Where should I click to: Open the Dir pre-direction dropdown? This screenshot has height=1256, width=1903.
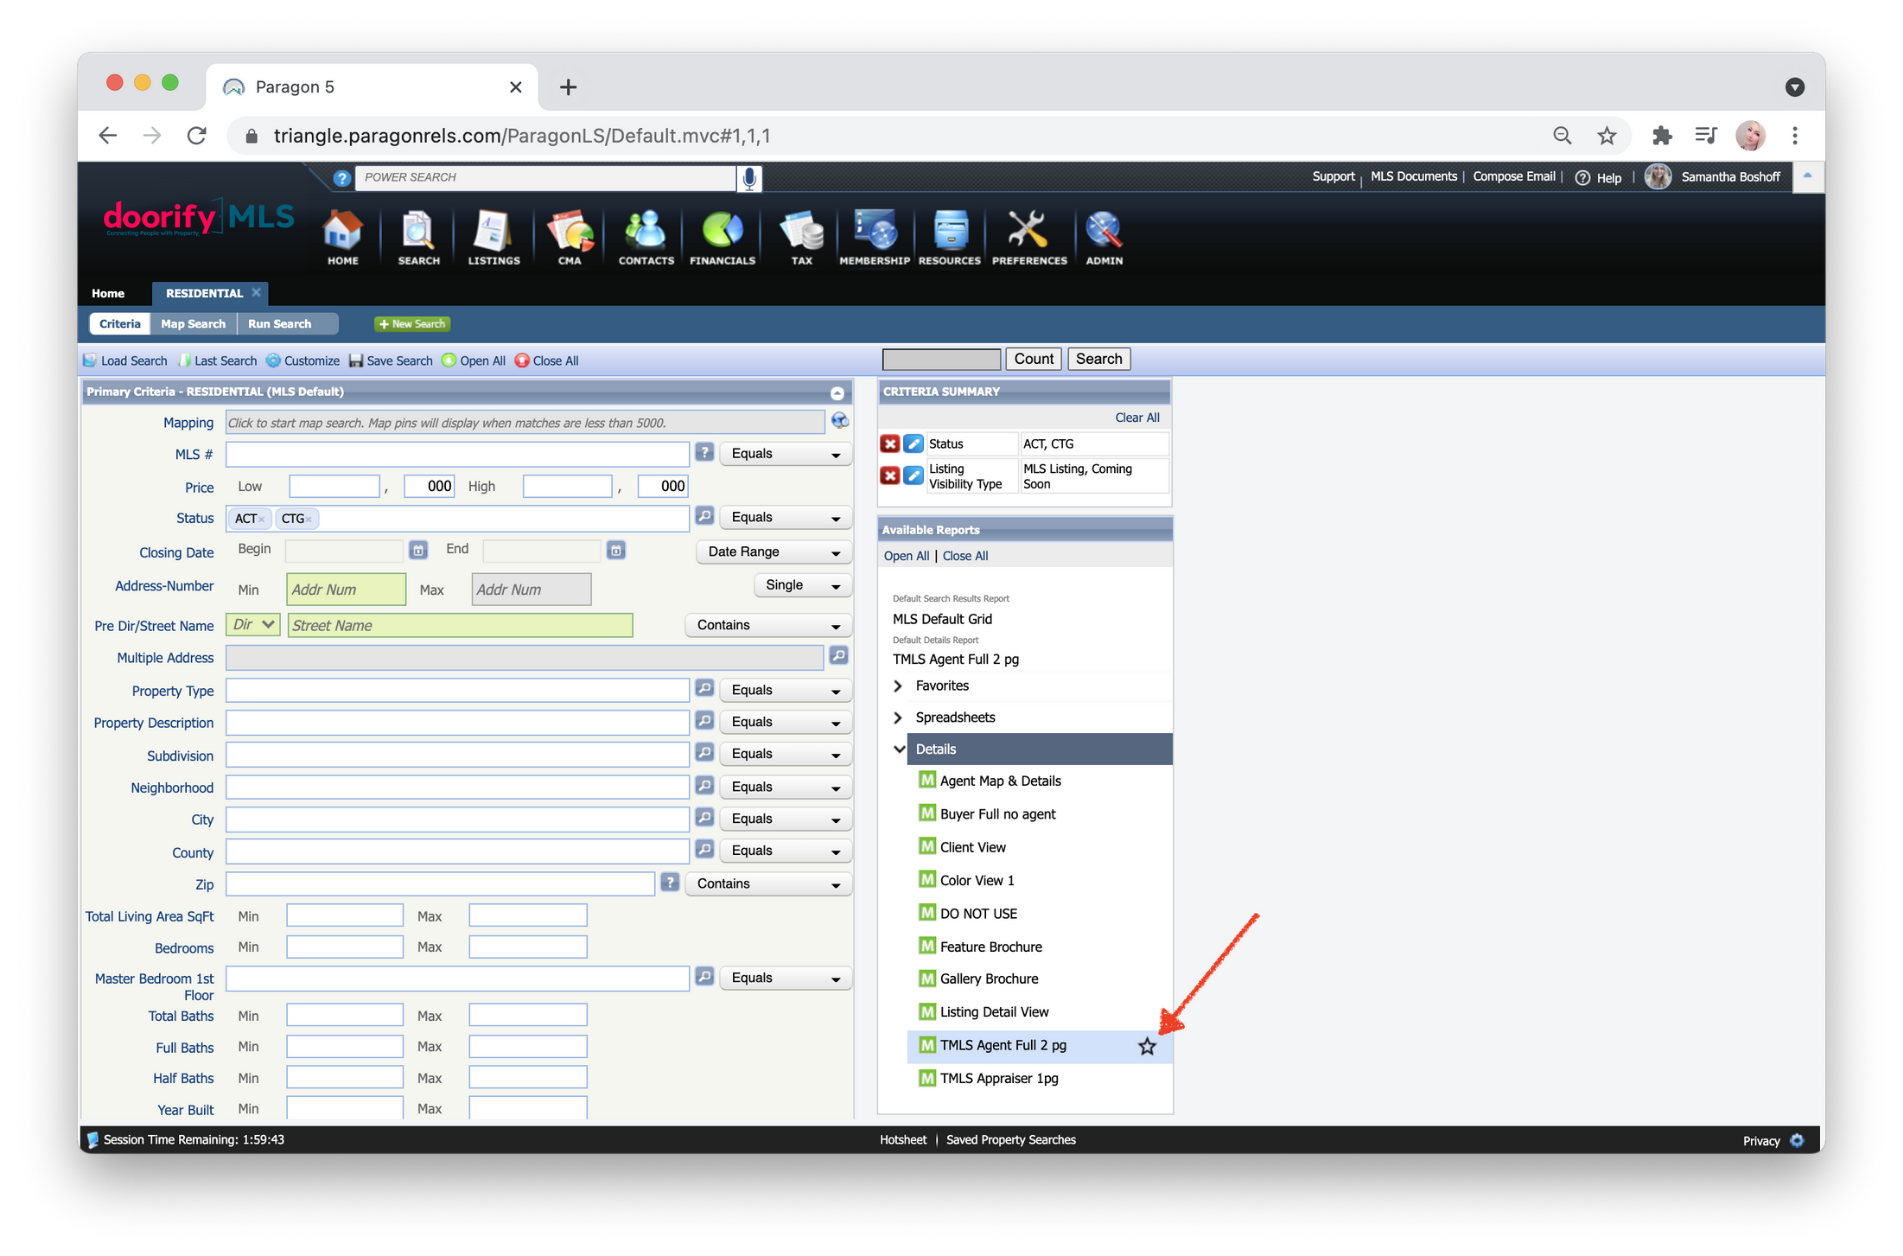252,624
